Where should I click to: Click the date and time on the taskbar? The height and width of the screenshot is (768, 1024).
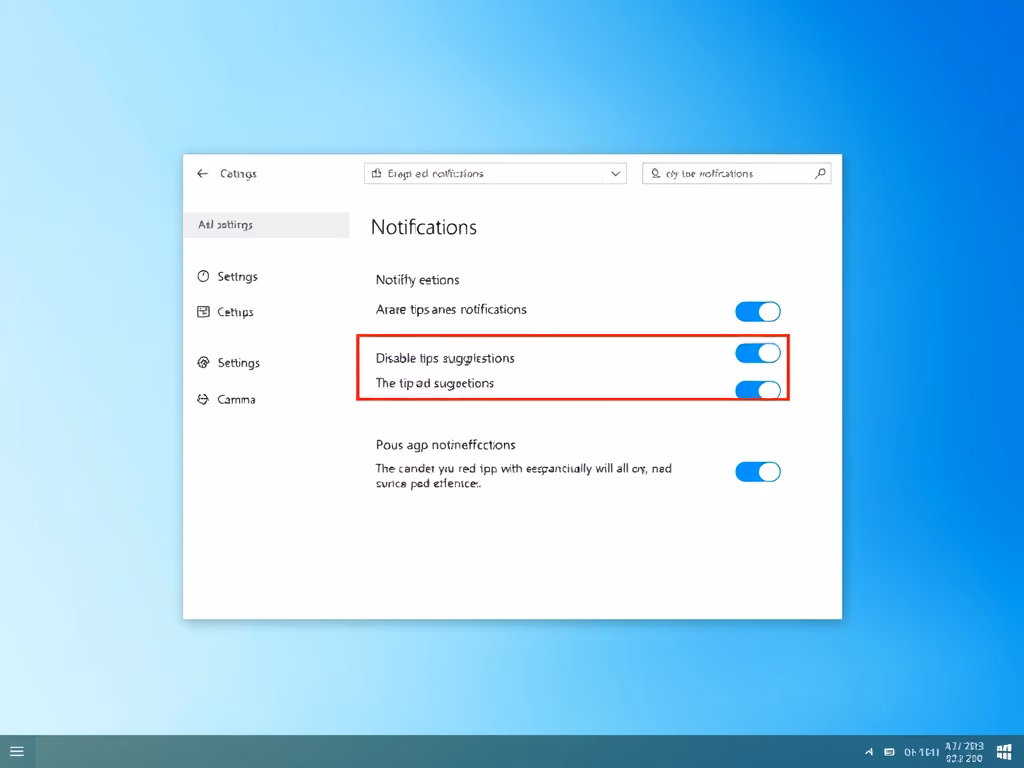point(964,752)
